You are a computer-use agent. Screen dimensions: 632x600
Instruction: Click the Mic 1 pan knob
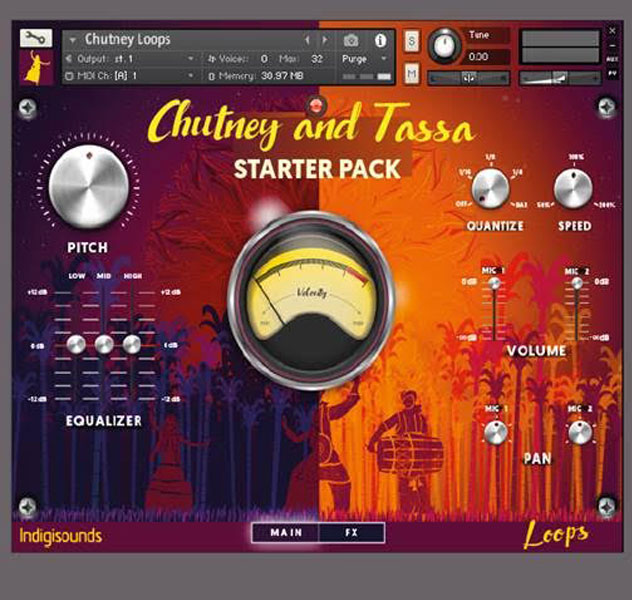[494, 433]
